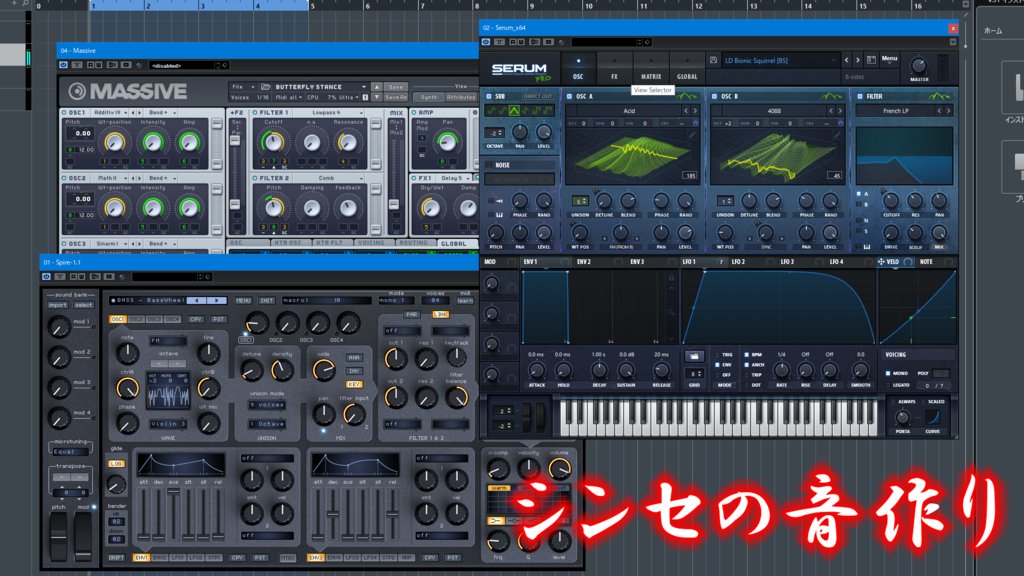The image size is (1024, 576).
Task: Toggle Massive OSC1 power switch
Action: point(64,112)
